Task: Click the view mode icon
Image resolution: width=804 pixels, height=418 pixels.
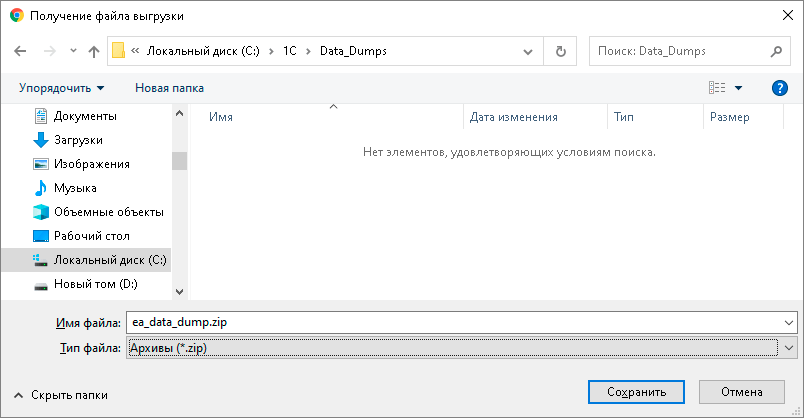Action: coord(716,88)
